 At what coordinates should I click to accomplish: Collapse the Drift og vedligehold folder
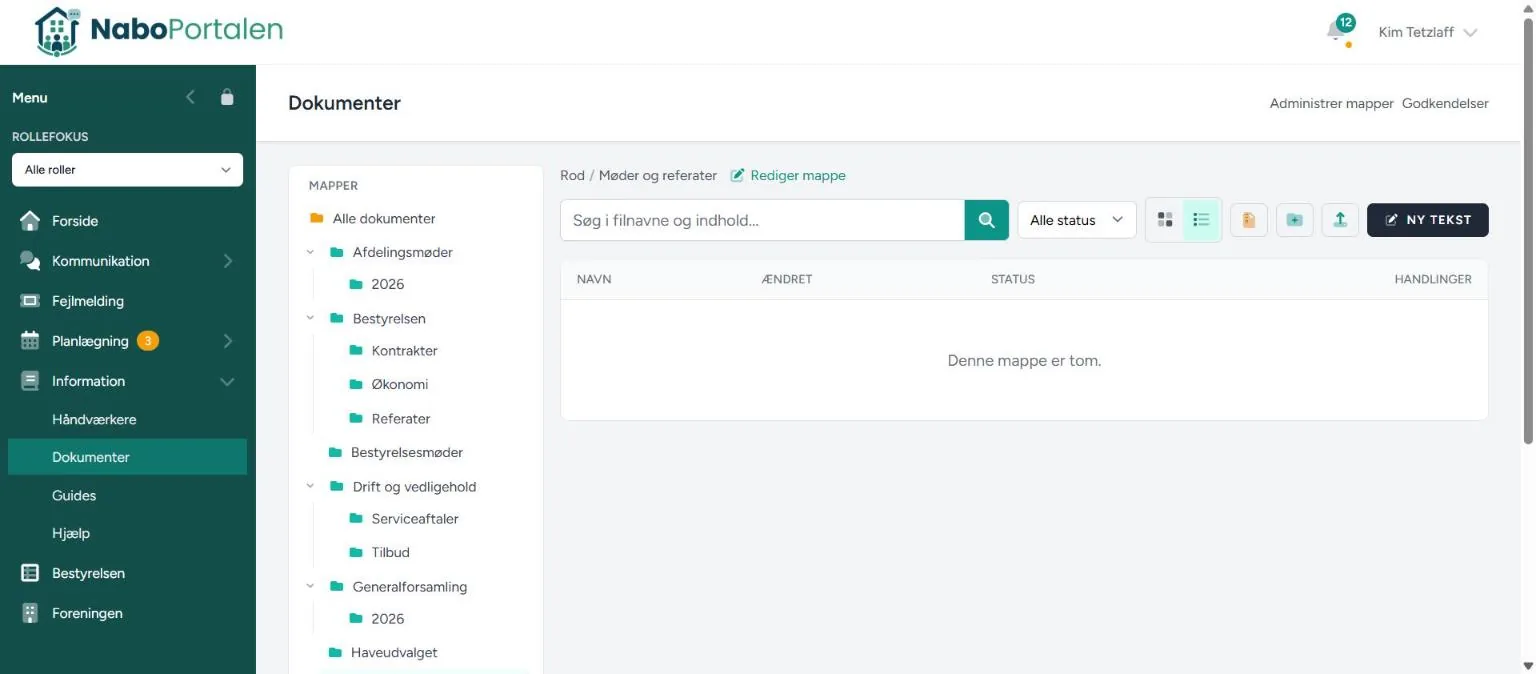(x=311, y=487)
